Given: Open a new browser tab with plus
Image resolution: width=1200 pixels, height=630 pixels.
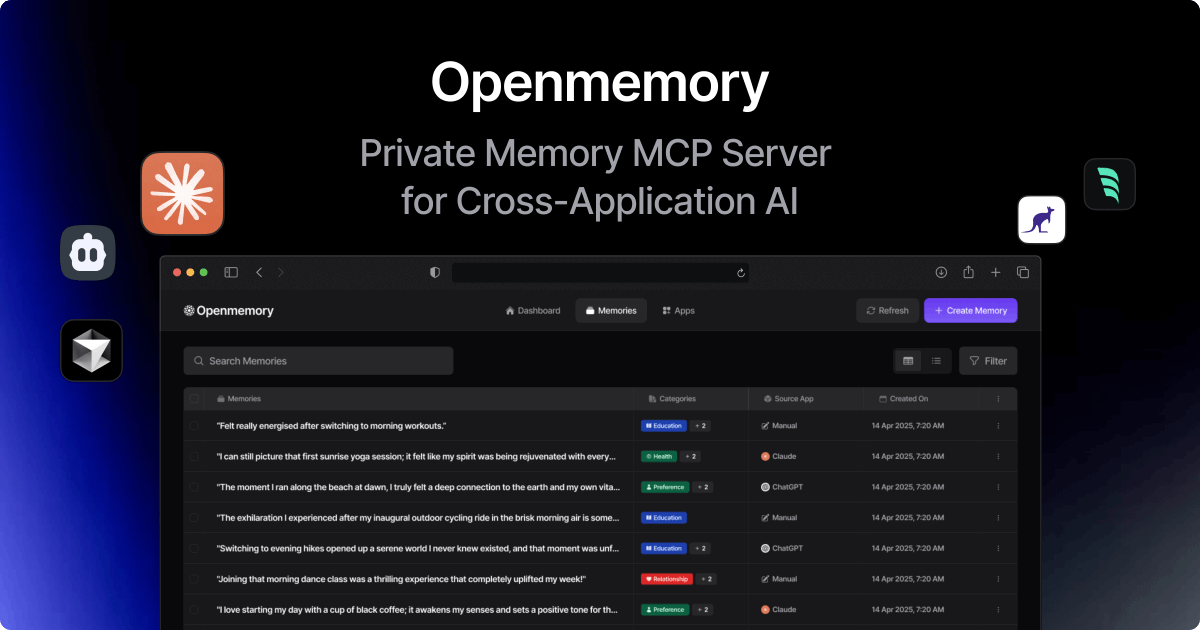Looking at the screenshot, I should 995,272.
